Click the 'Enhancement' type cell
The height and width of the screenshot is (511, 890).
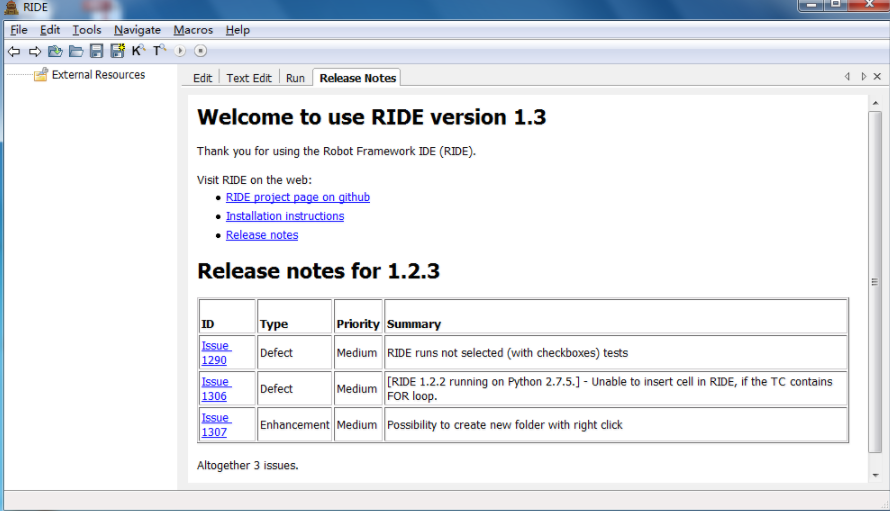[x=294, y=425]
